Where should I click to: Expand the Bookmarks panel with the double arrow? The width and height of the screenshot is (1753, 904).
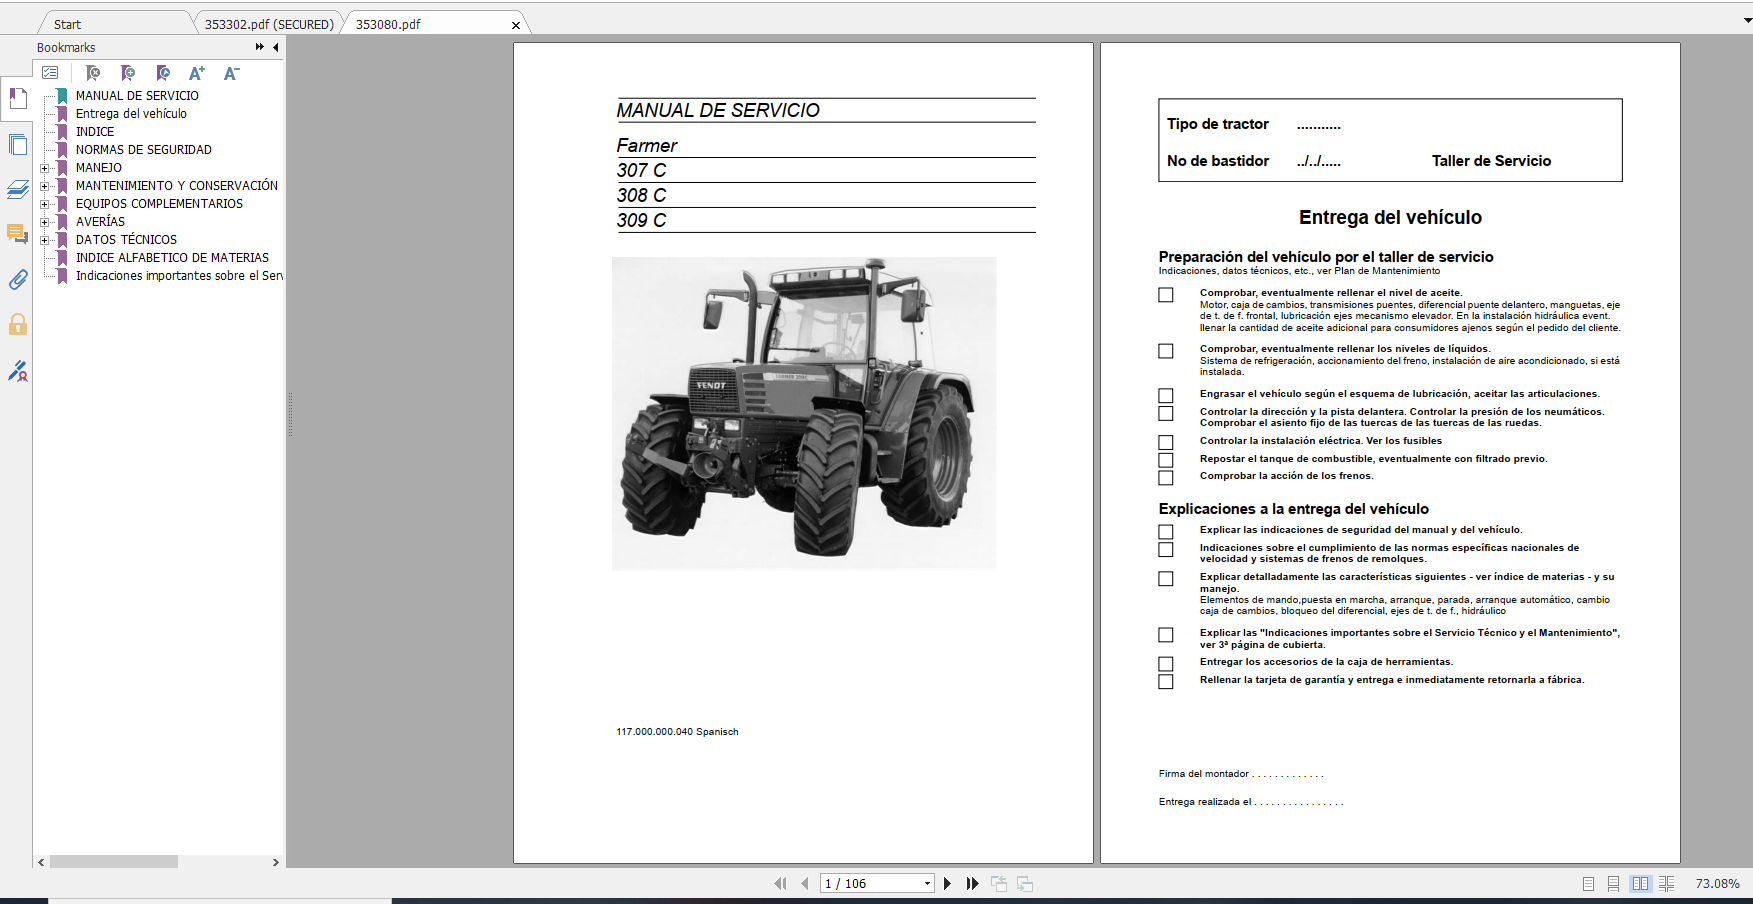259,47
